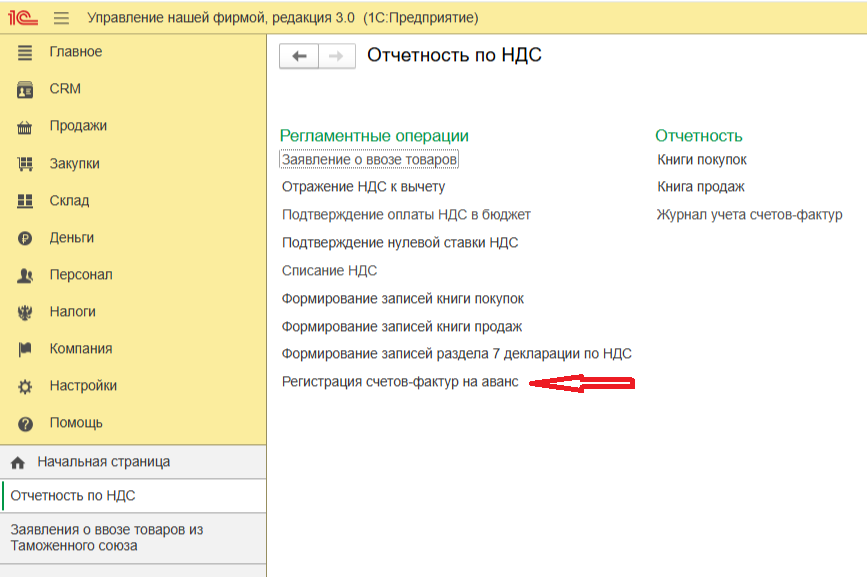Open Формирование записей книги продаж
The width and height of the screenshot is (867, 577).
click(402, 327)
